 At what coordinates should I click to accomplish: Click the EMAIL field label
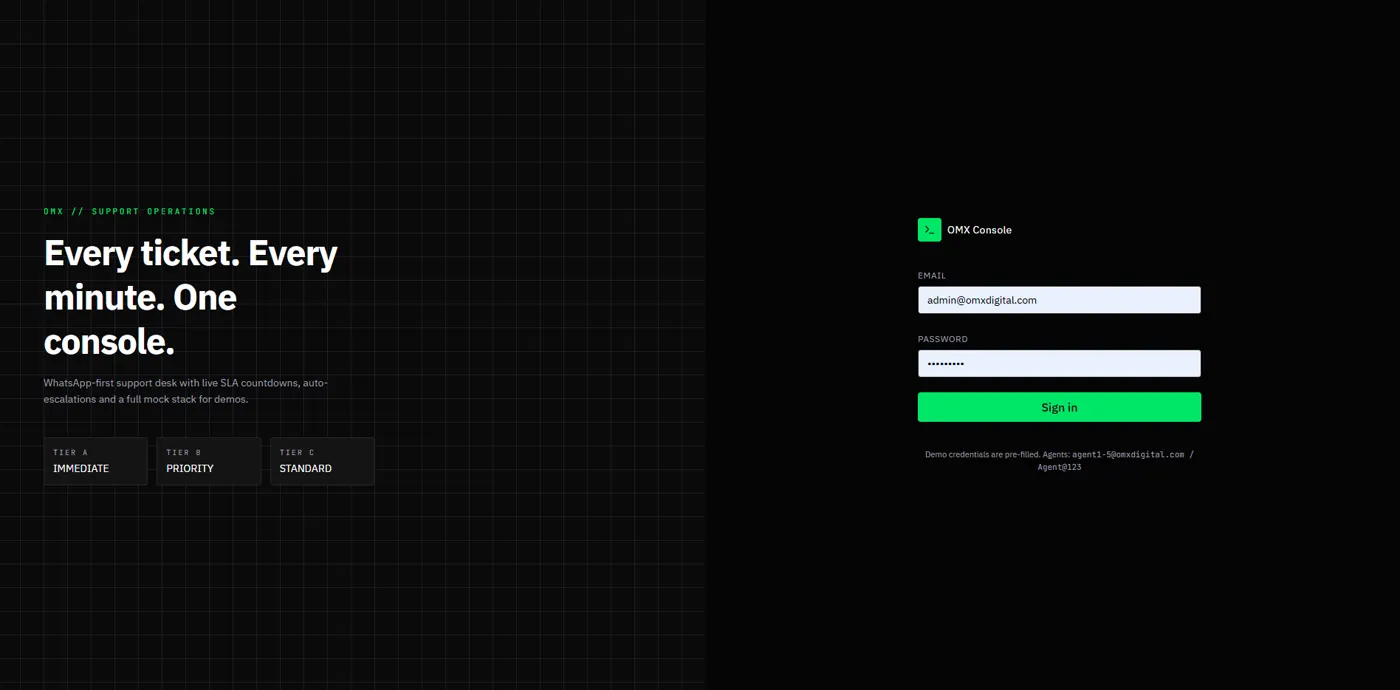[932, 276]
